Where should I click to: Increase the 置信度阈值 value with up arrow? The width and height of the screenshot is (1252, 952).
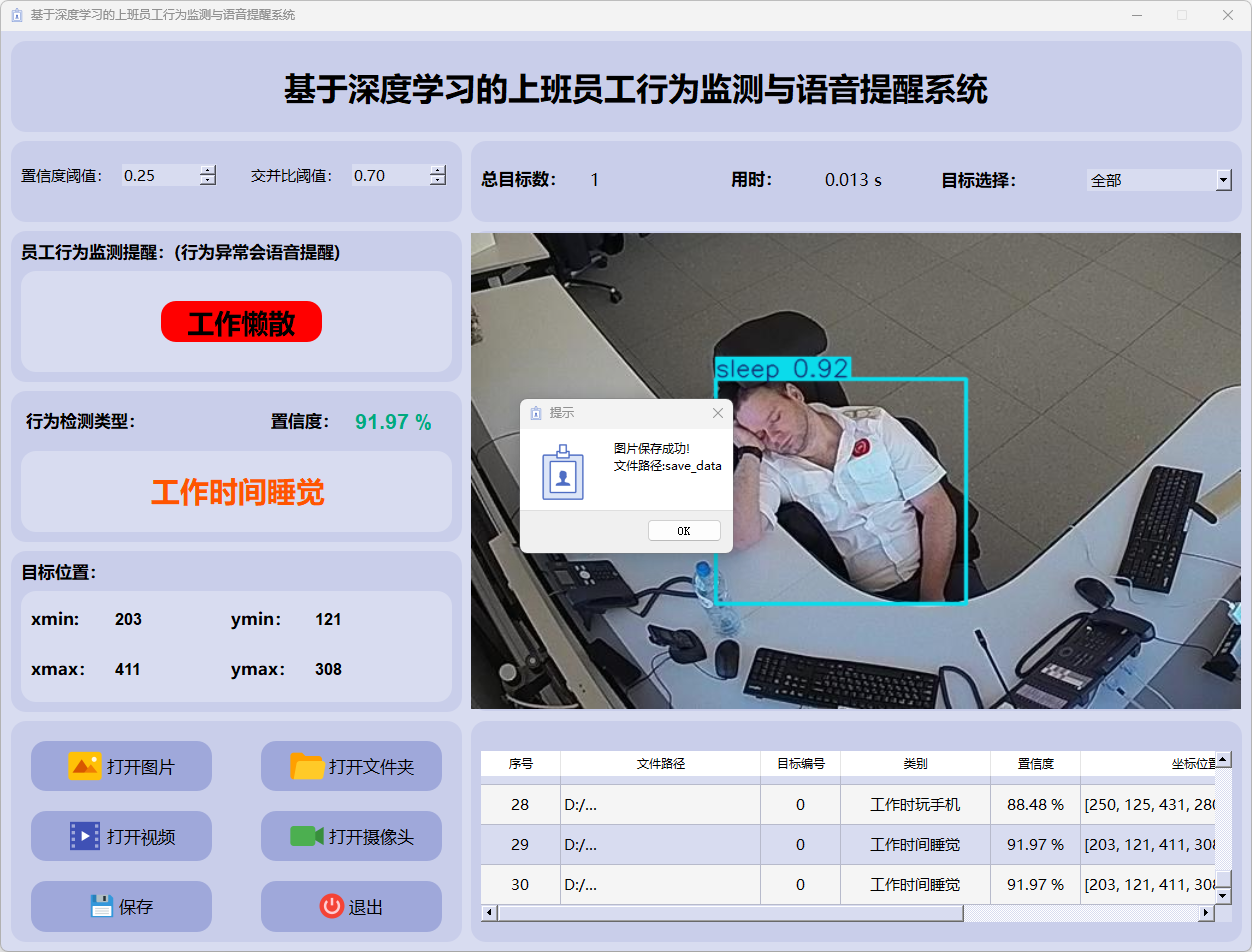(x=208, y=170)
